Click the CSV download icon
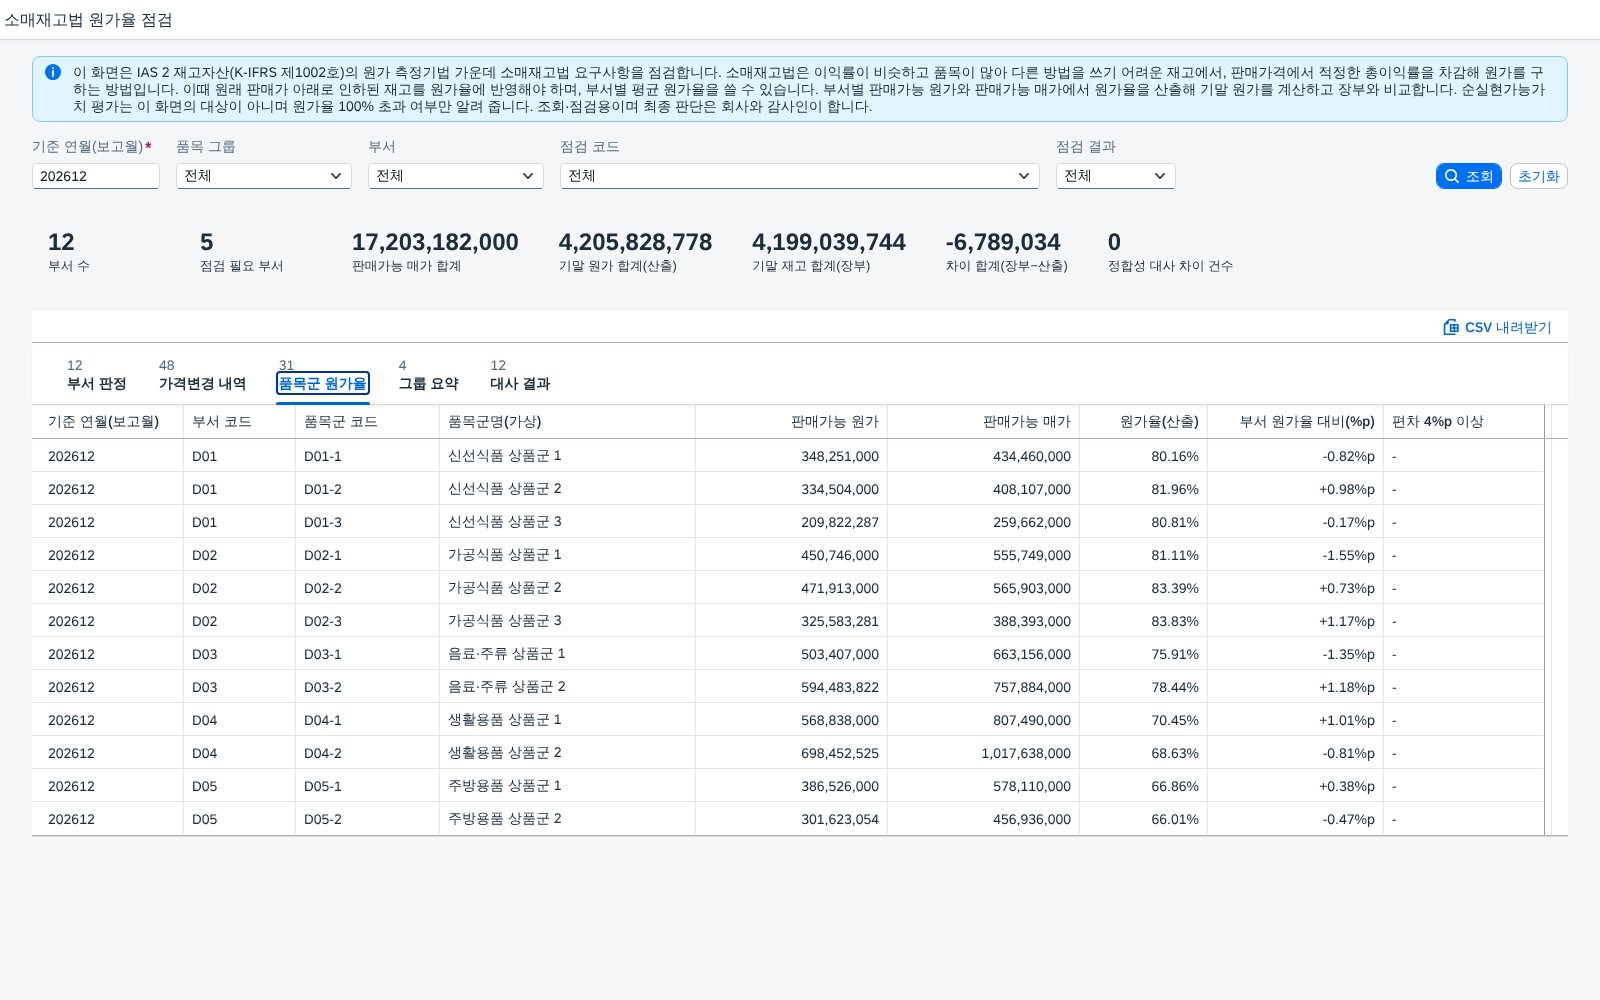Image resolution: width=1600 pixels, height=1000 pixels. [x=1451, y=327]
